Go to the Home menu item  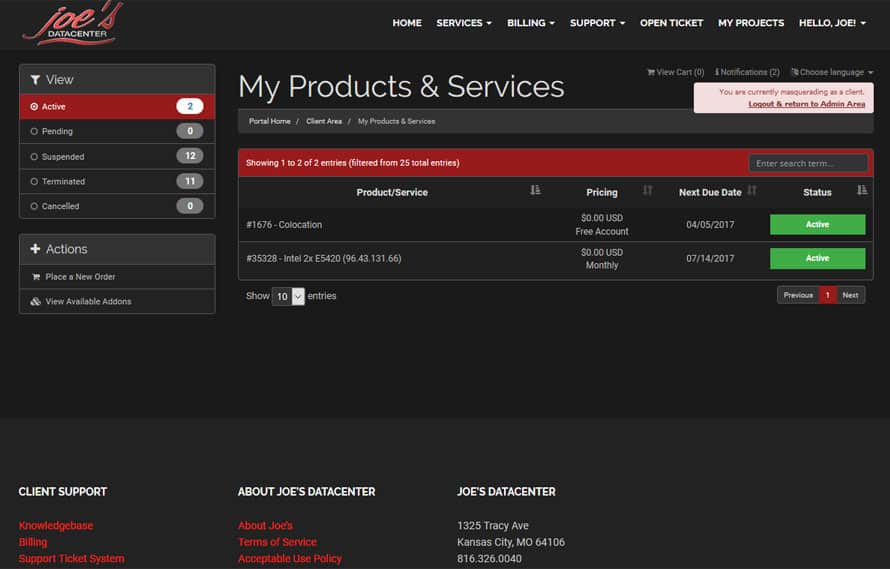coord(407,23)
